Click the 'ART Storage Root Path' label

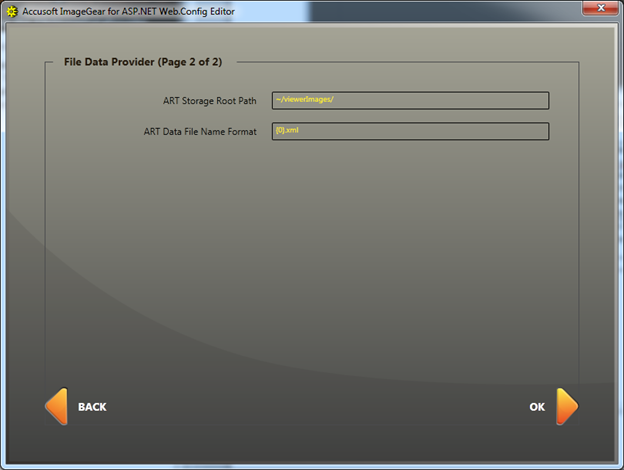pos(210,101)
